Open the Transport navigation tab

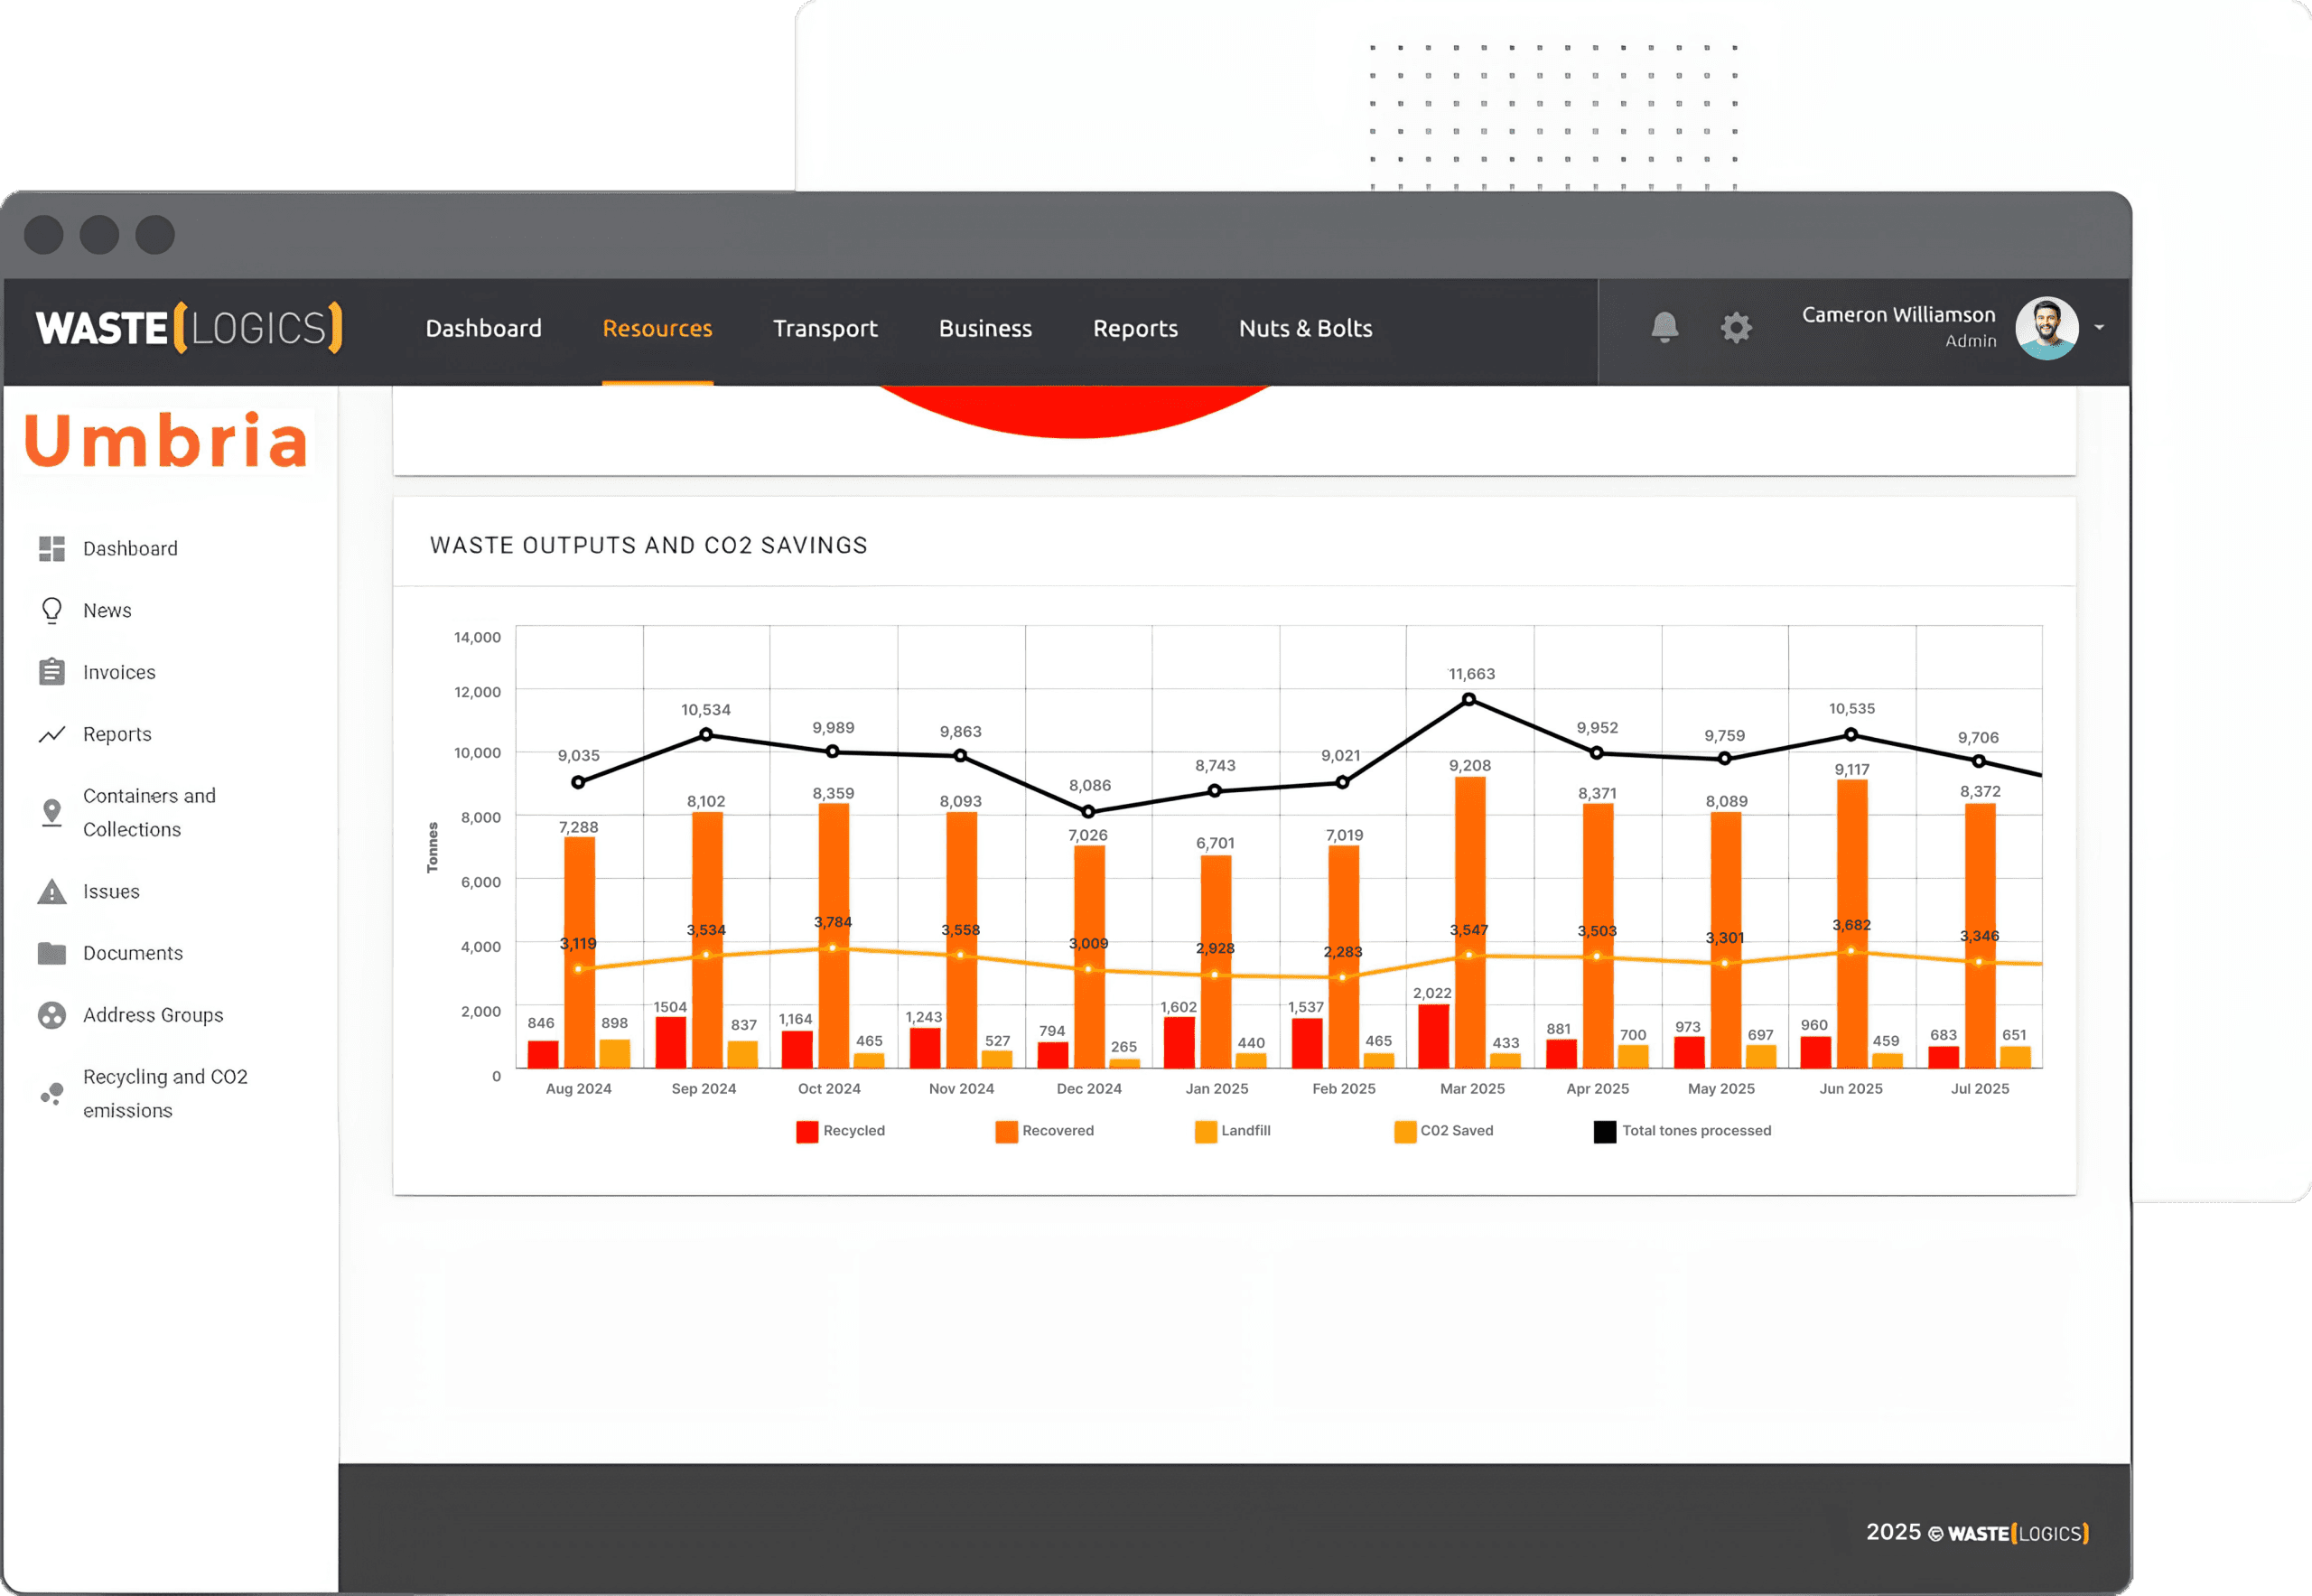[825, 328]
